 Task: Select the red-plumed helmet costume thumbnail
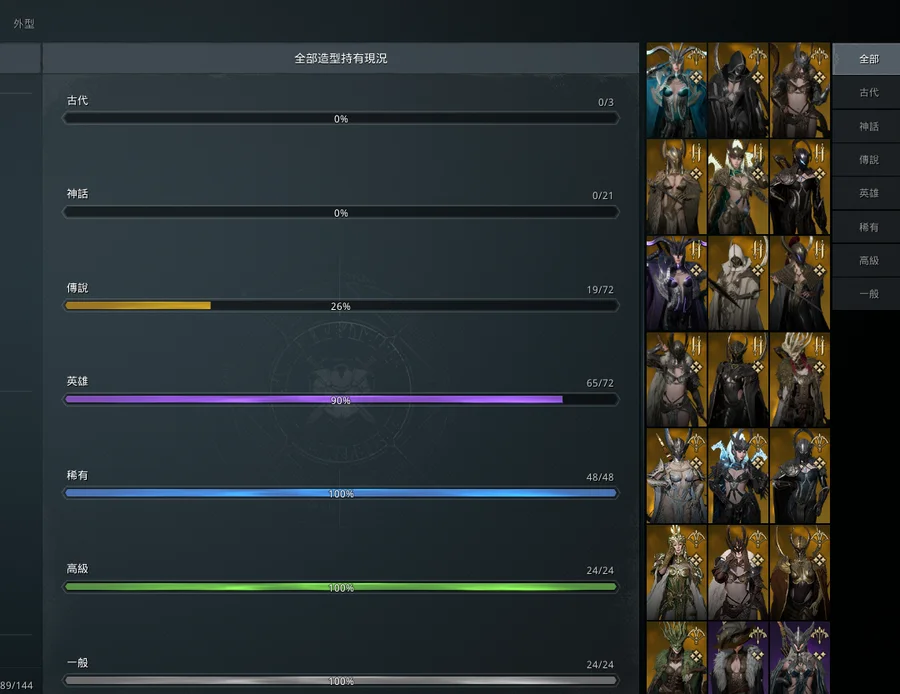(800, 284)
